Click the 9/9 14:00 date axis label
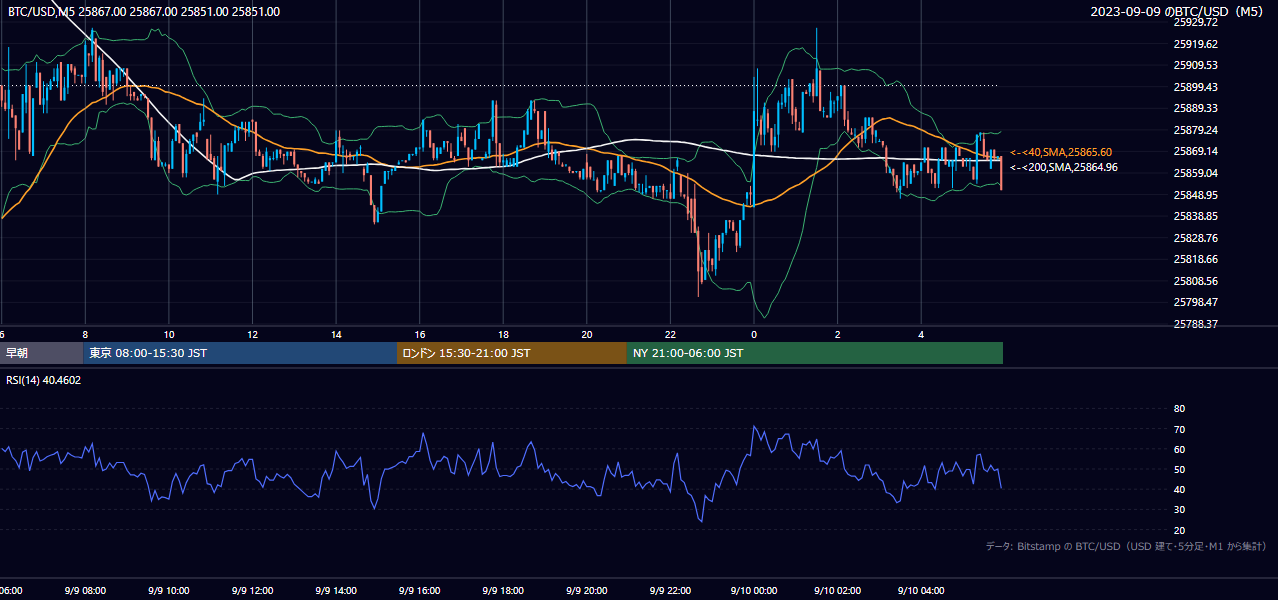 tap(337, 591)
